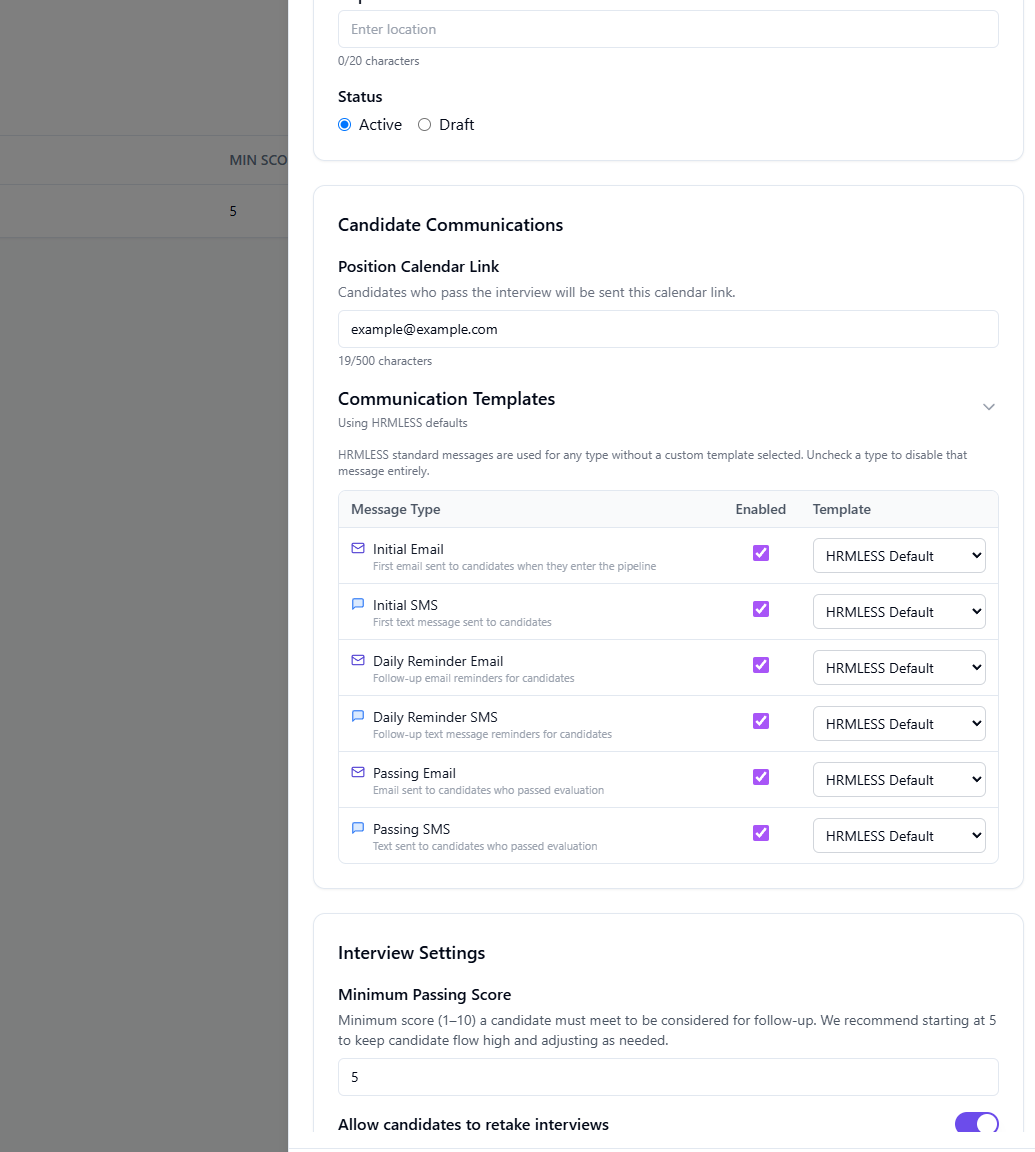The height and width of the screenshot is (1152, 1035).
Task: Click the Daily Reminder Email envelope icon
Action: point(358,660)
